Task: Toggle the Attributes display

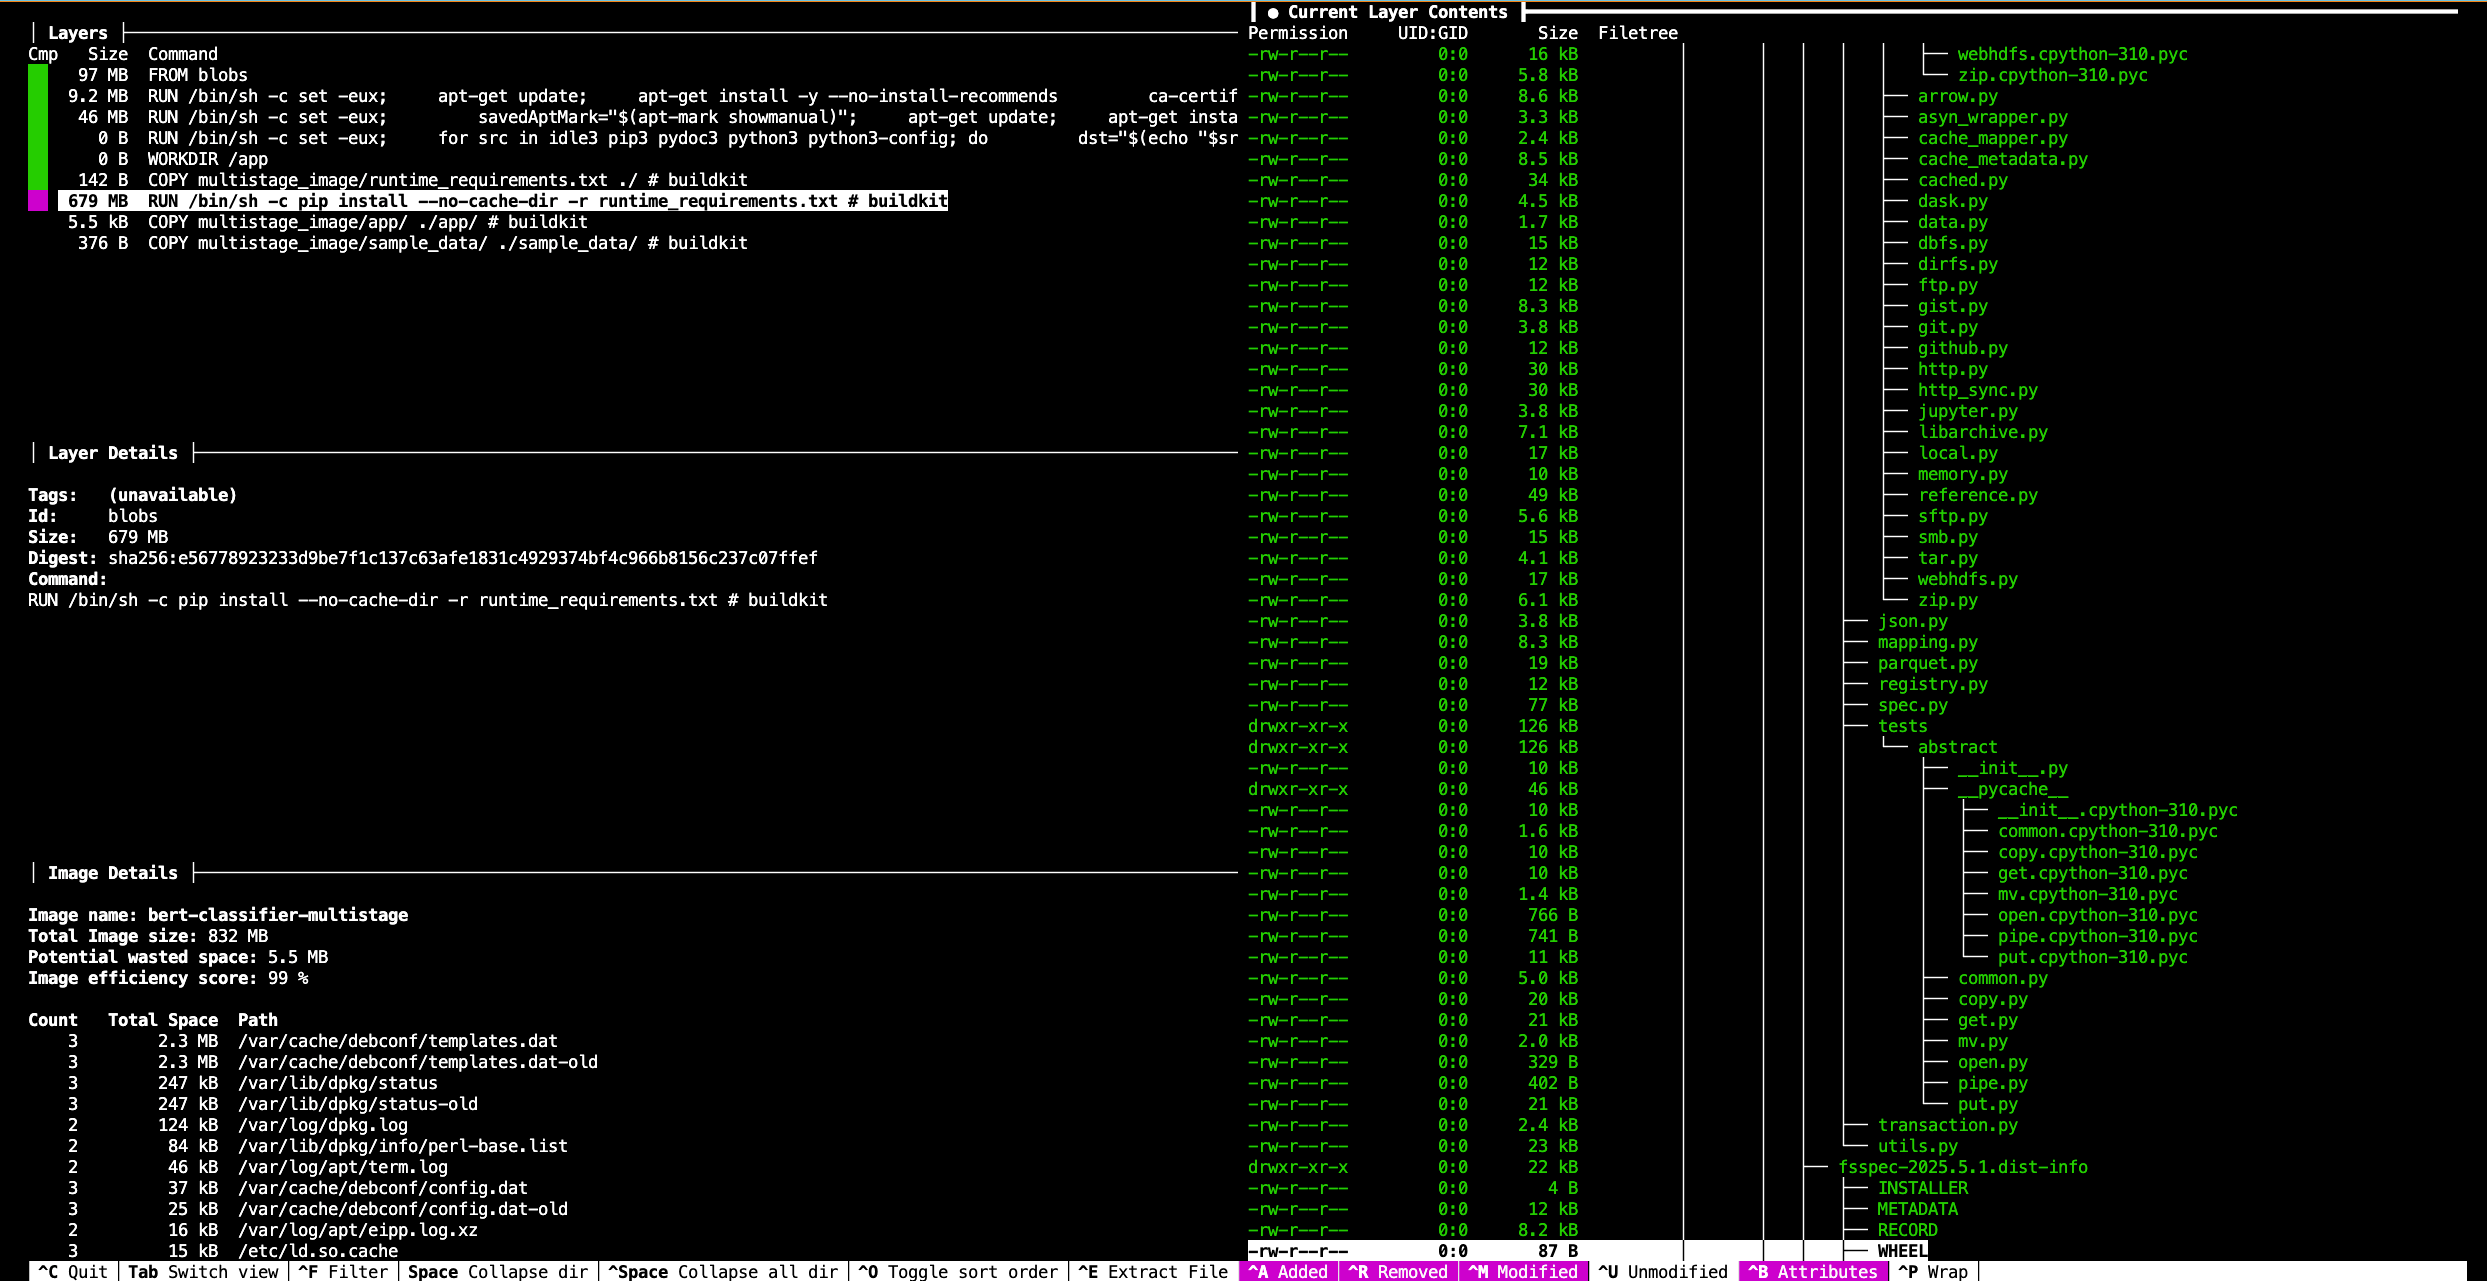Action: (1813, 1271)
